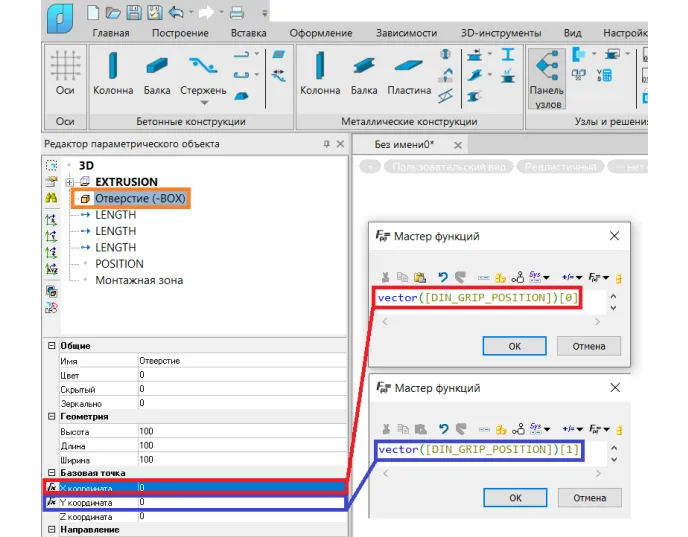Screen dimensions: 688x537
Task: Click the Save diskette icon
Action: point(134,13)
